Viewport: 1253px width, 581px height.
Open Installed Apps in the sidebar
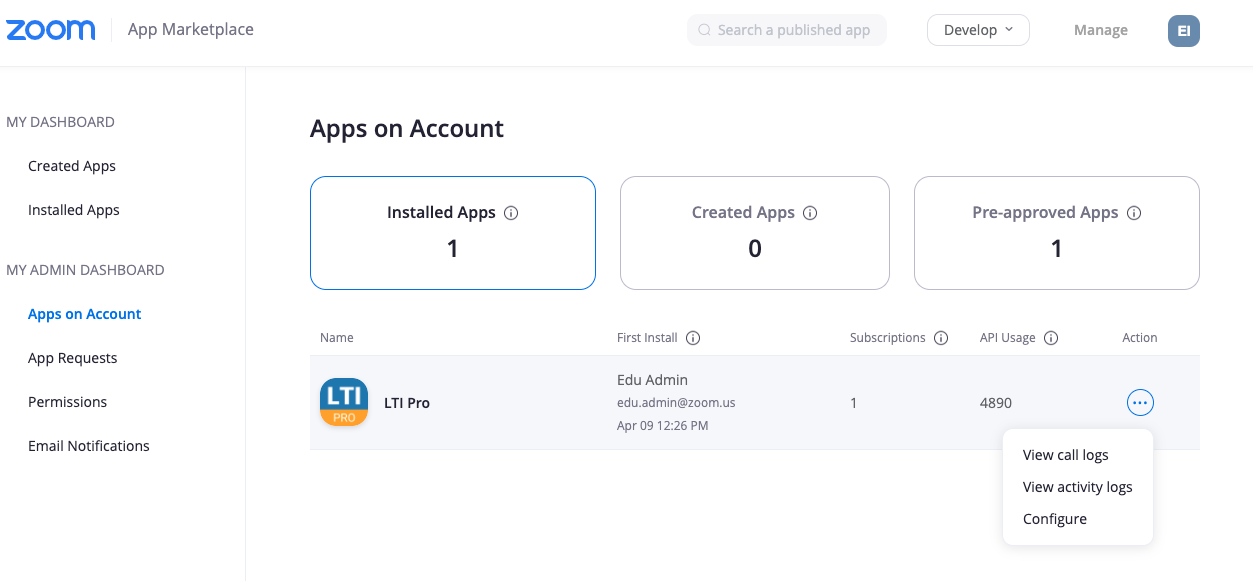point(74,210)
